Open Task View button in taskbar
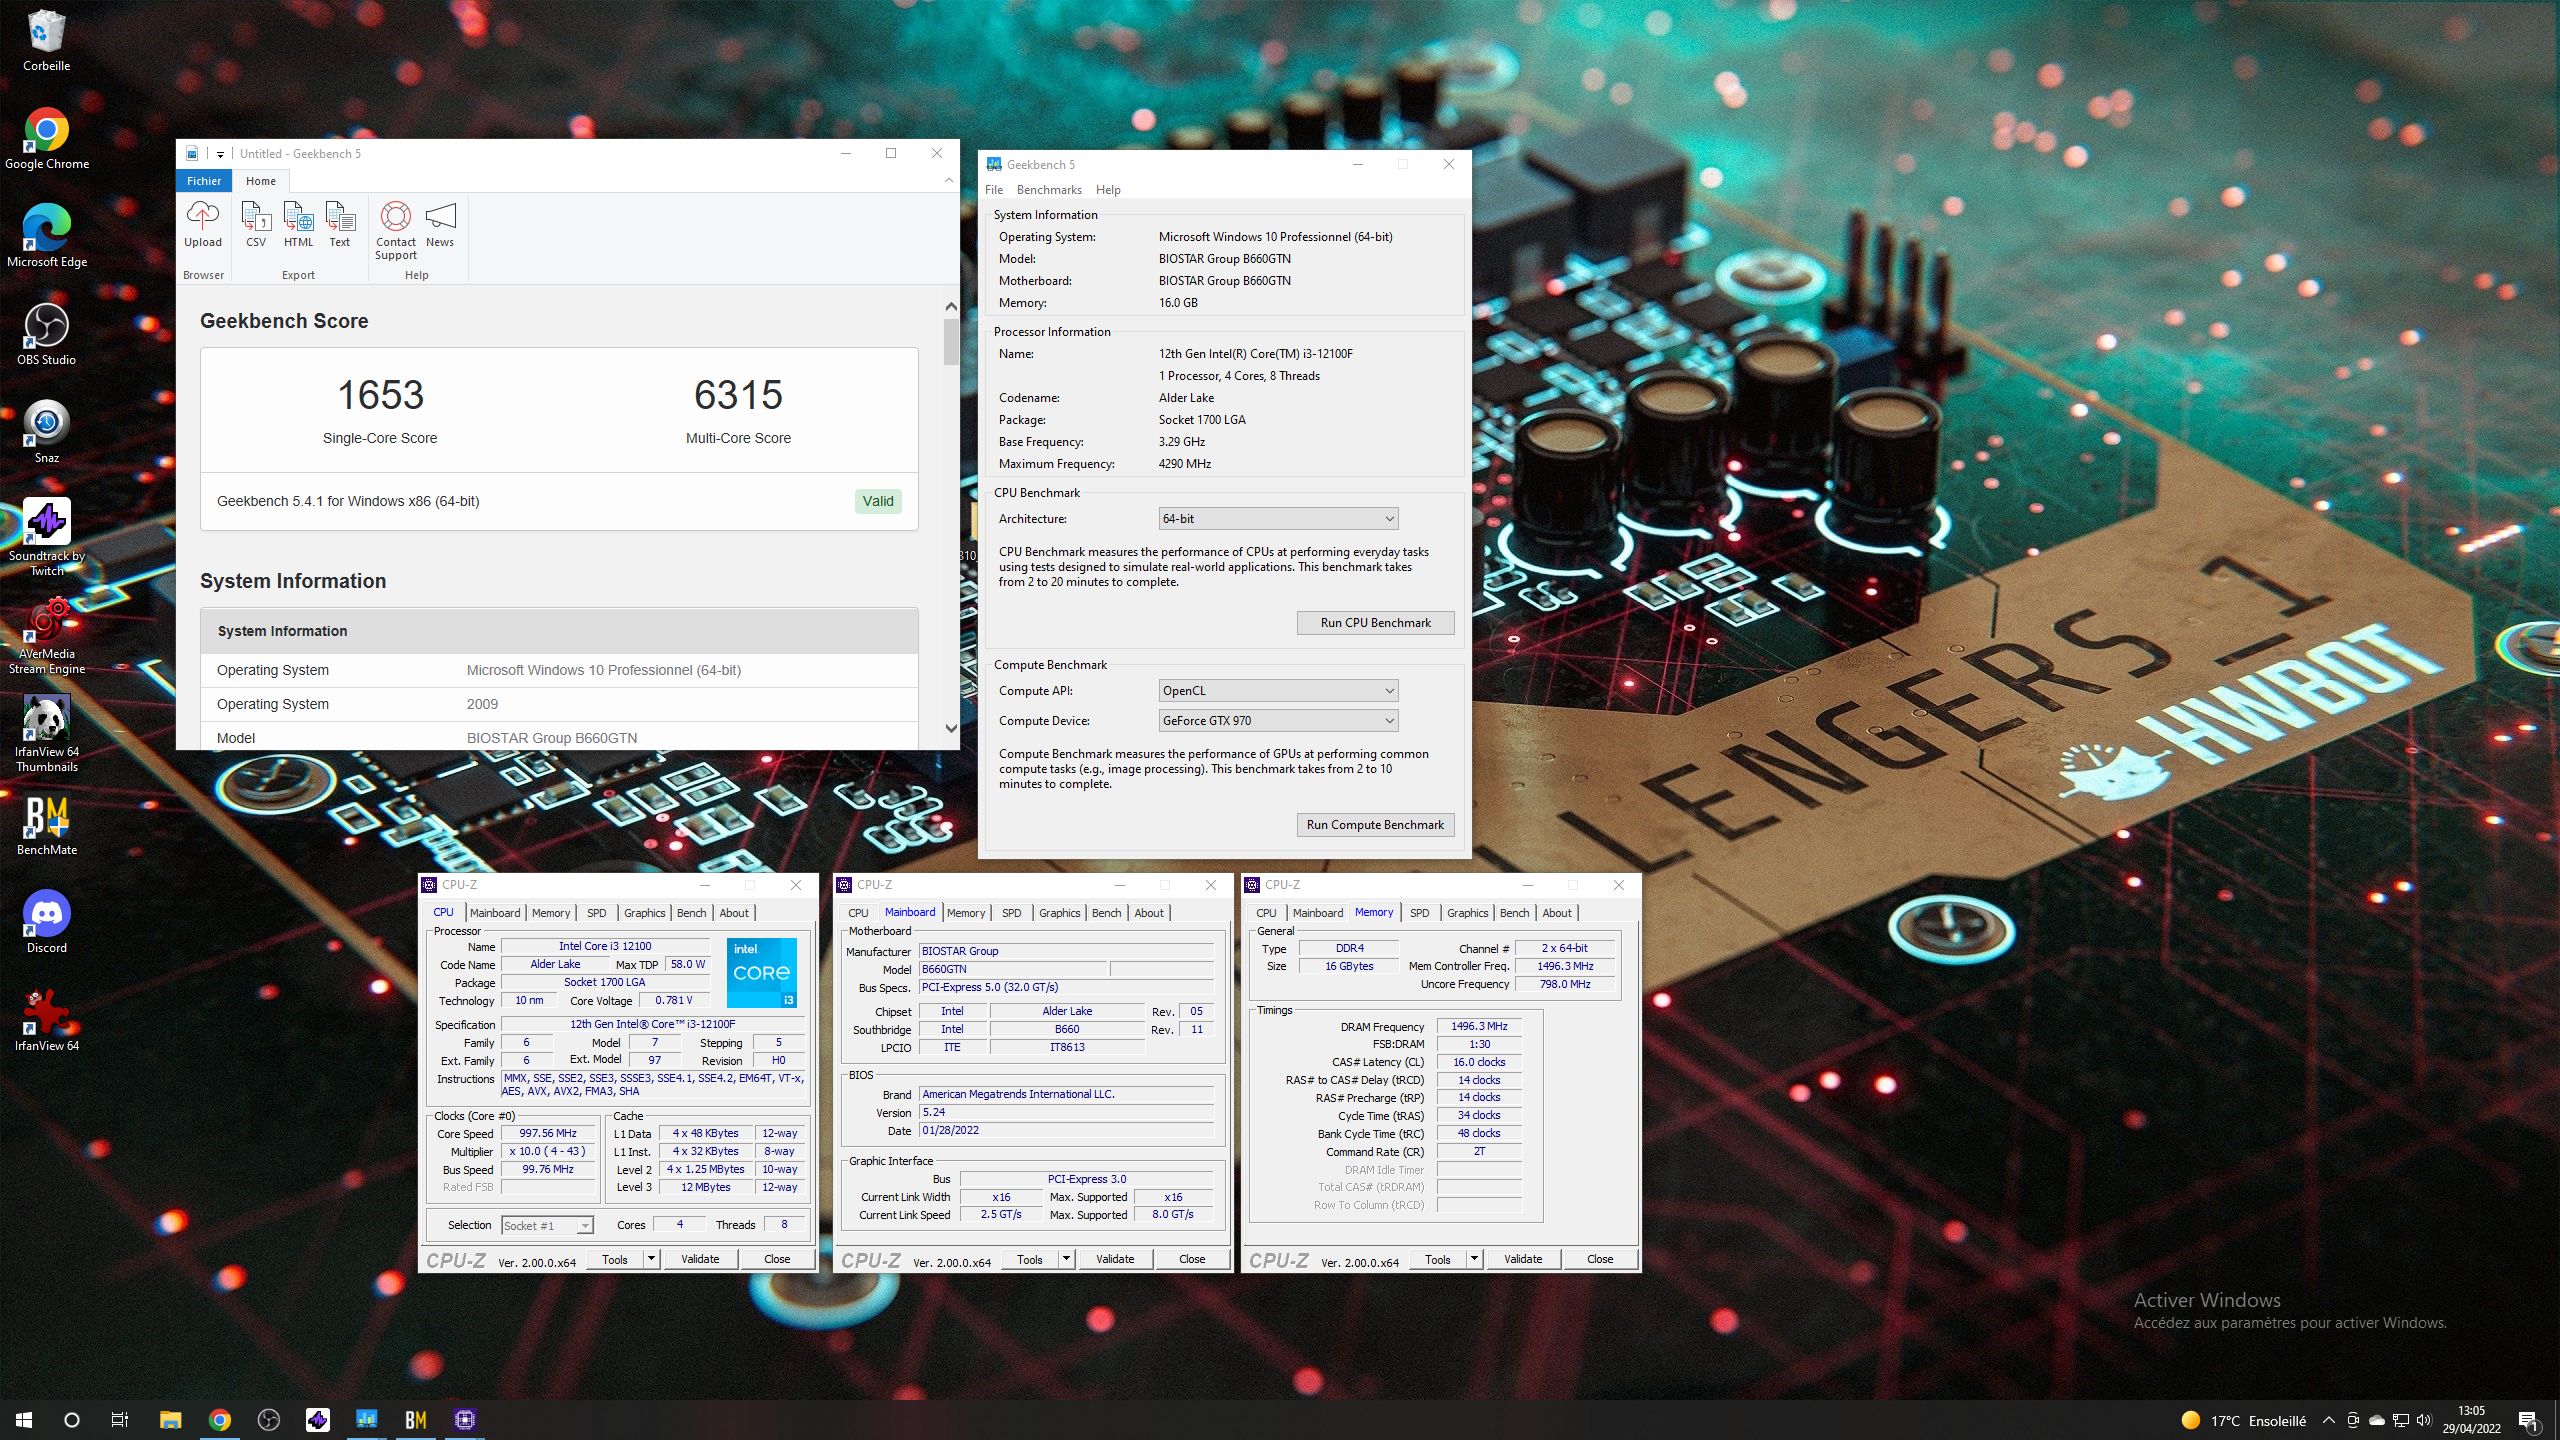Image resolution: width=2560 pixels, height=1440 pixels. 120,1420
